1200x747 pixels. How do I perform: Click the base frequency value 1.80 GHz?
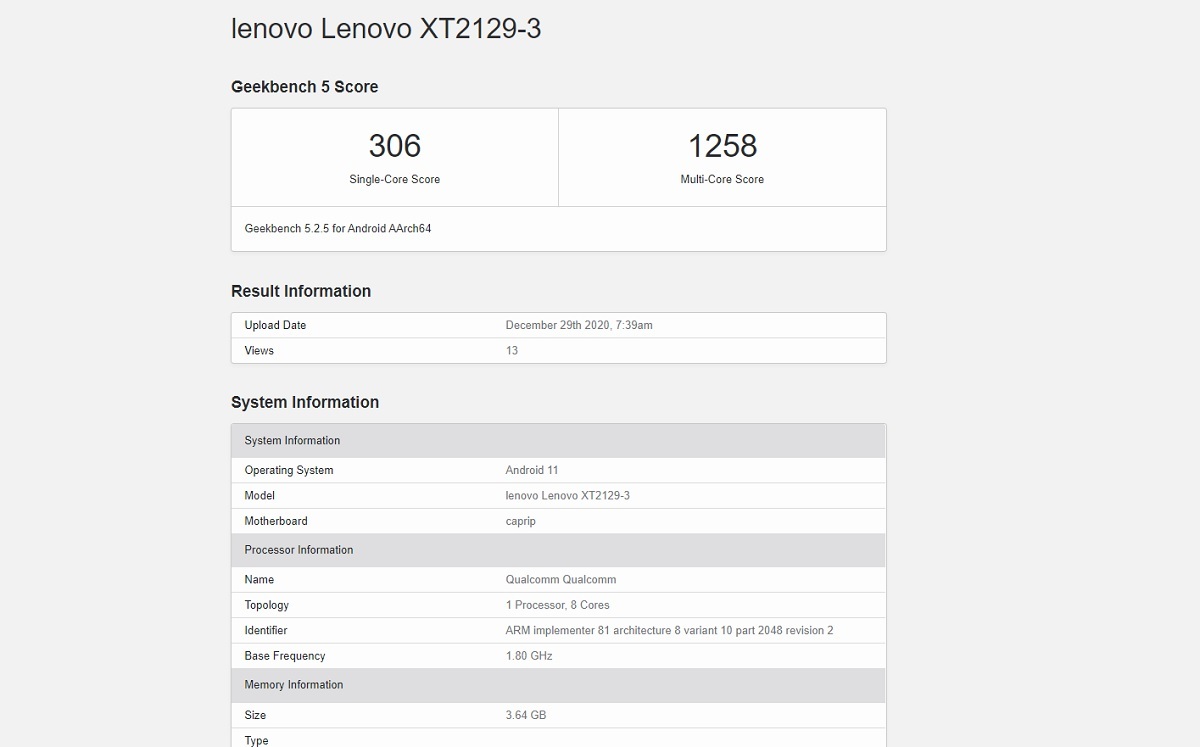pyautogui.click(x=529, y=656)
